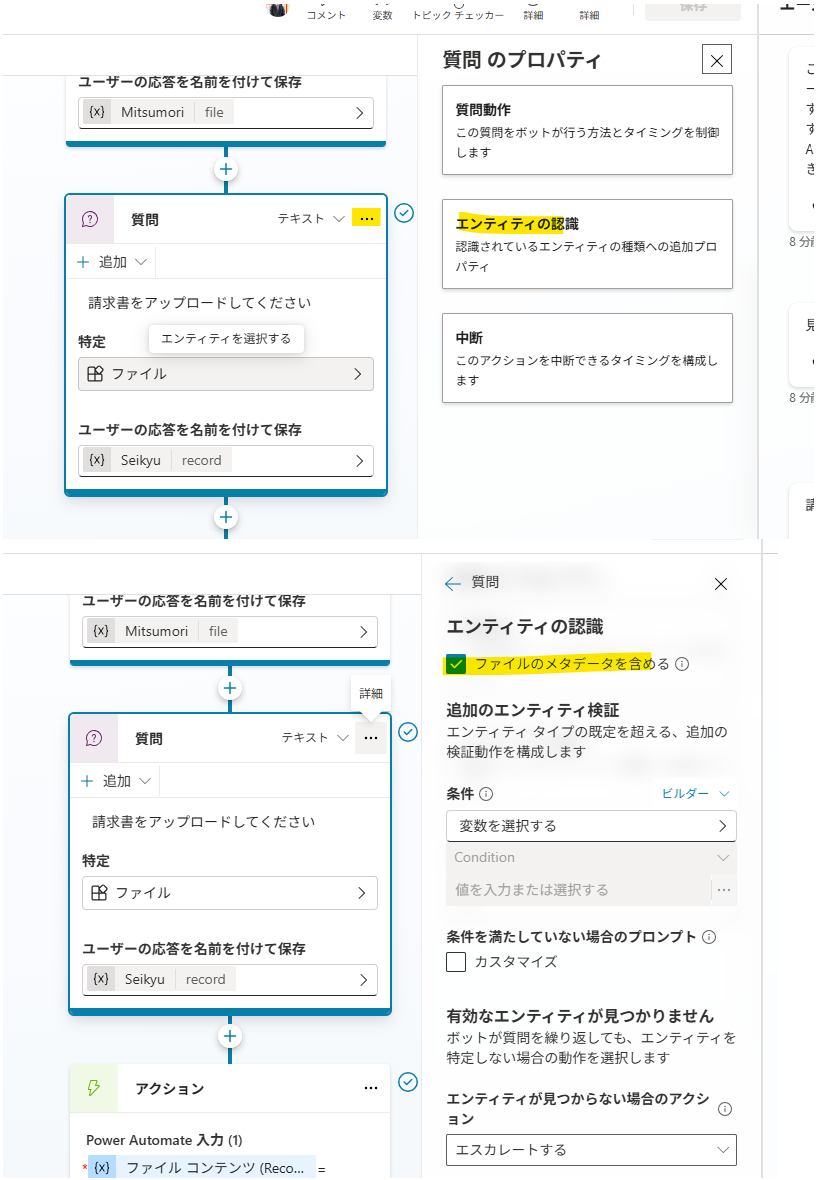Open ファイル entity field under エンティティを選択する tooltip
The height and width of the screenshot is (1180, 817).
coord(226,374)
